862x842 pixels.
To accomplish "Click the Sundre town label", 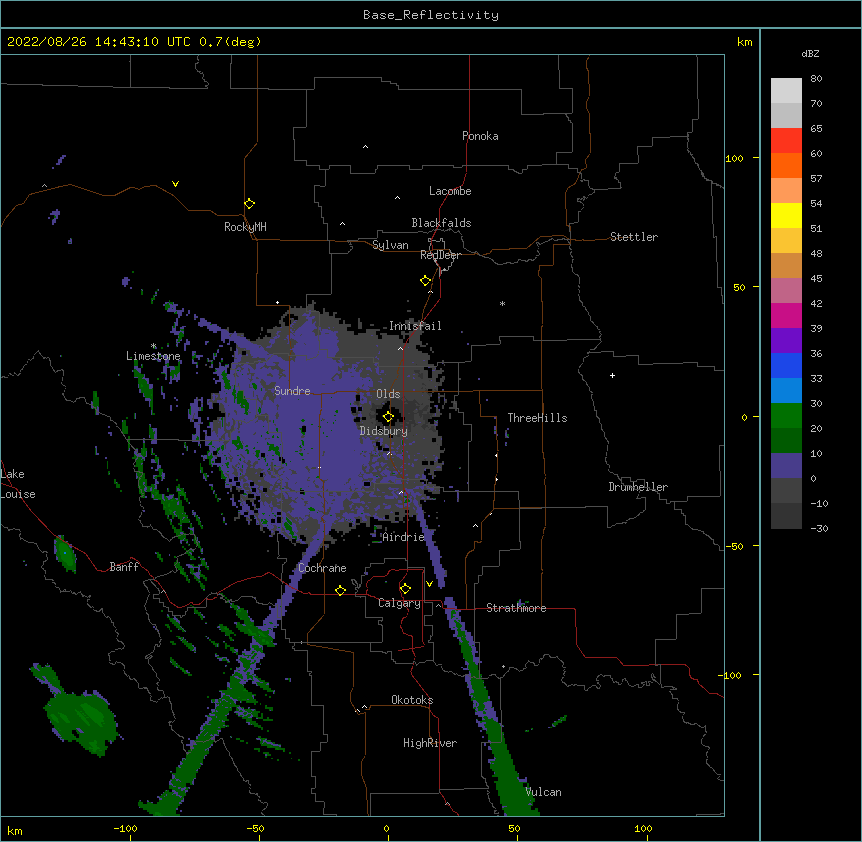I will point(292,391).
